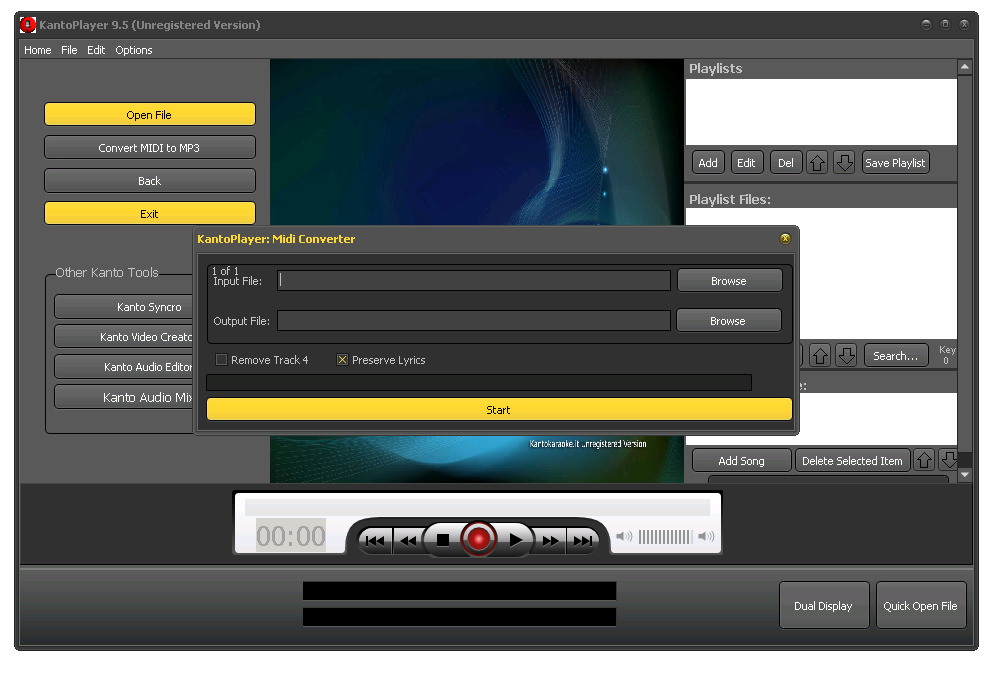Viewport: 1005px width, 678px height.
Task: Click the 00:00 time display
Action: (x=291, y=536)
